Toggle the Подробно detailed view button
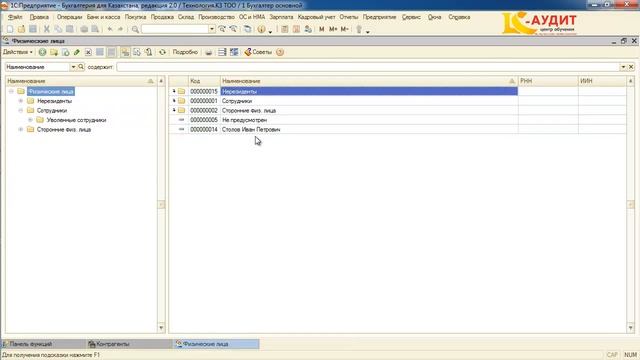Viewport: 640px width, 360px height. pyautogui.click(x=185, y=52)
